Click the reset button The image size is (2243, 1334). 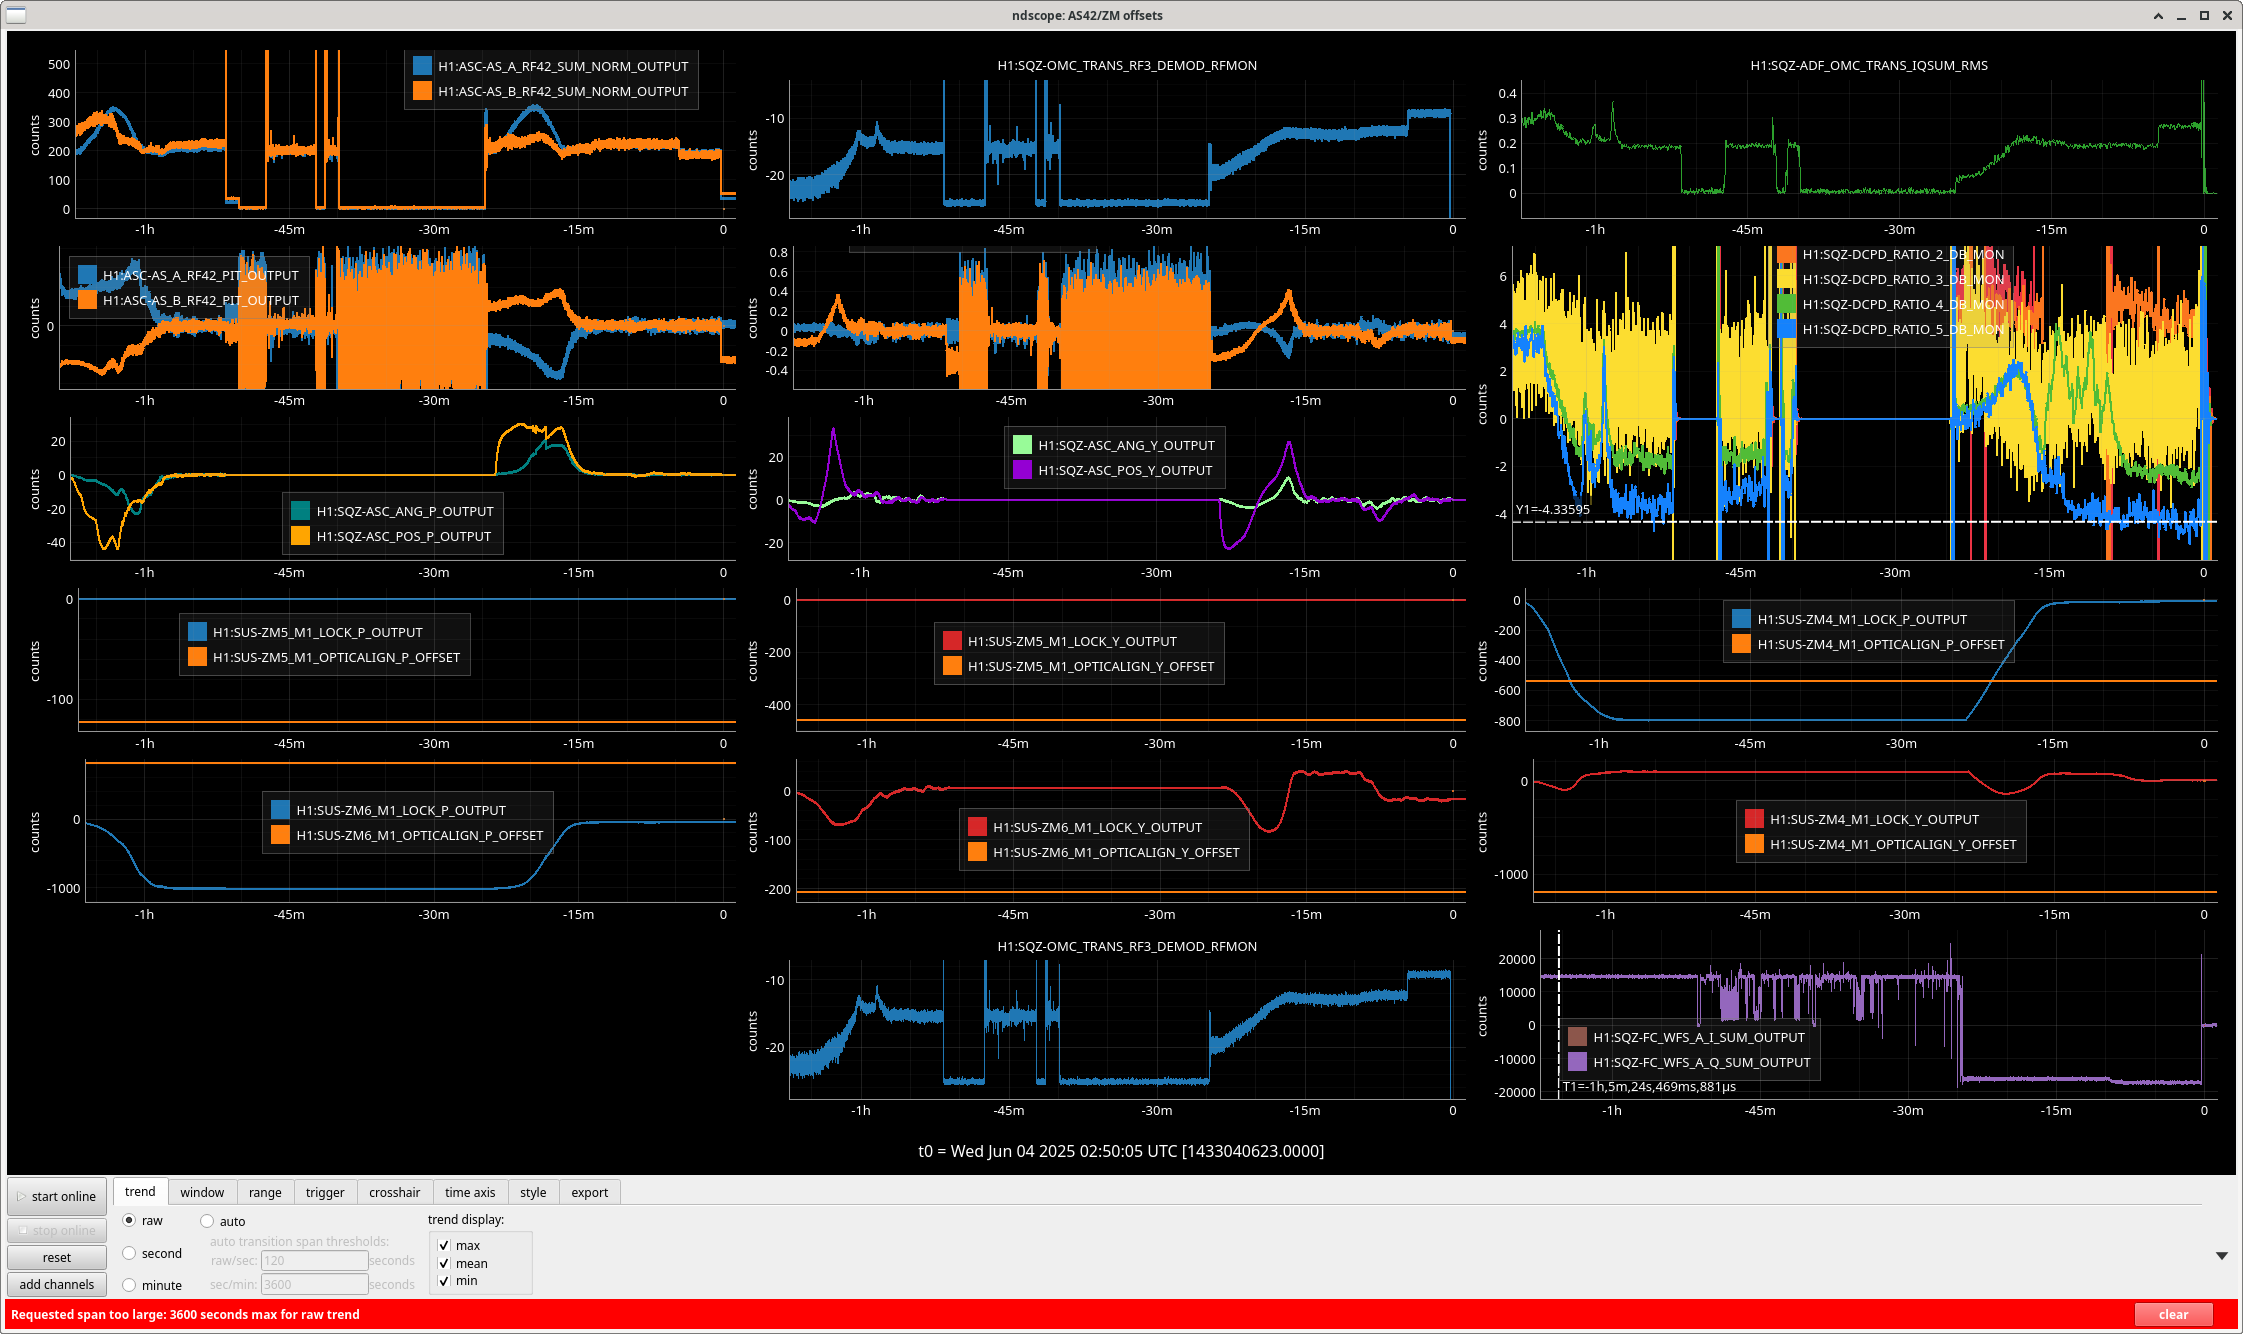pos(57,1257)
